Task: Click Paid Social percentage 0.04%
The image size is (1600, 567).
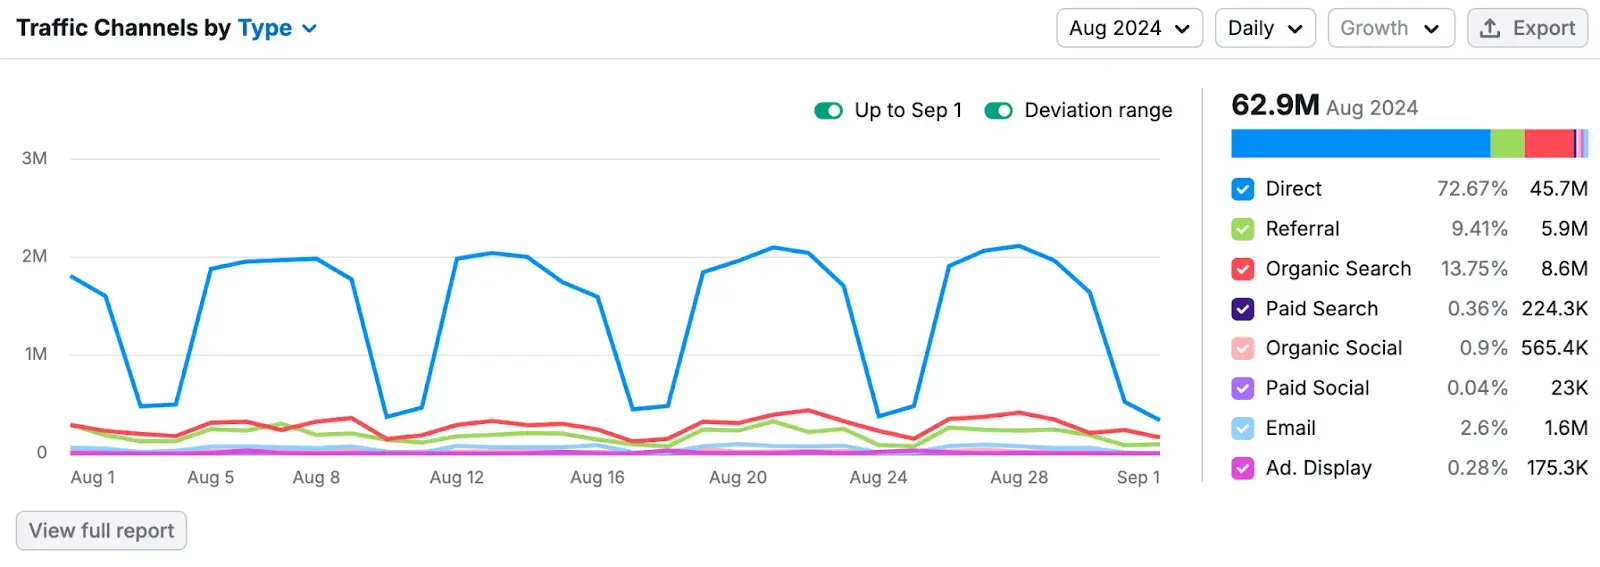Action: click(1477, 388)
